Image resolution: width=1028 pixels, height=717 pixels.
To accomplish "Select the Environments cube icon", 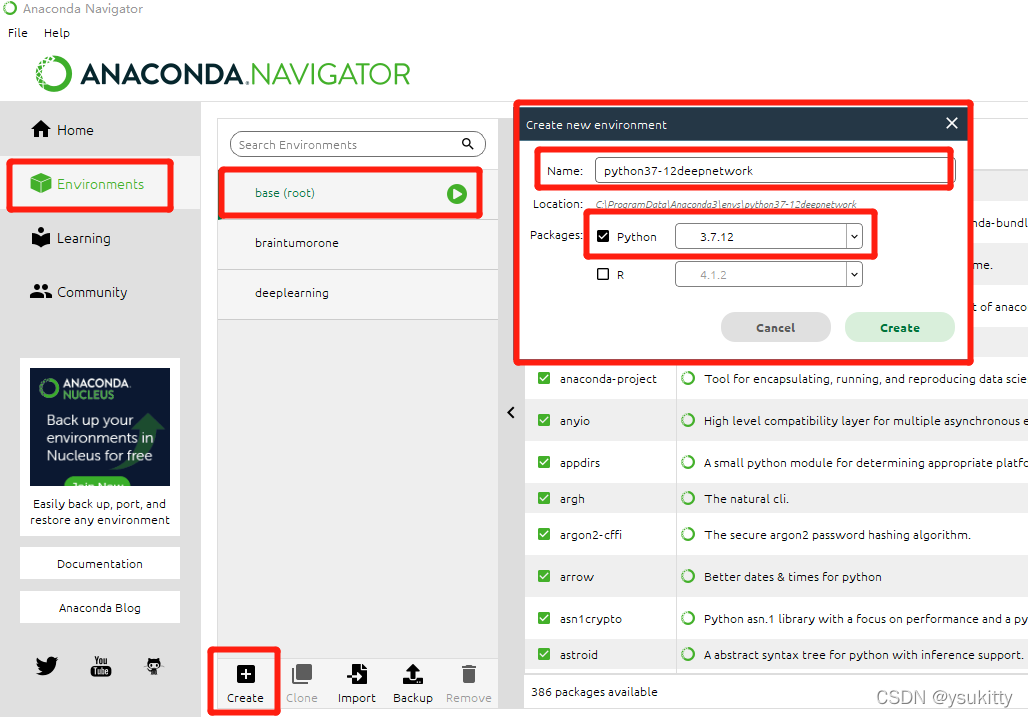I will (x=41, y=184).
